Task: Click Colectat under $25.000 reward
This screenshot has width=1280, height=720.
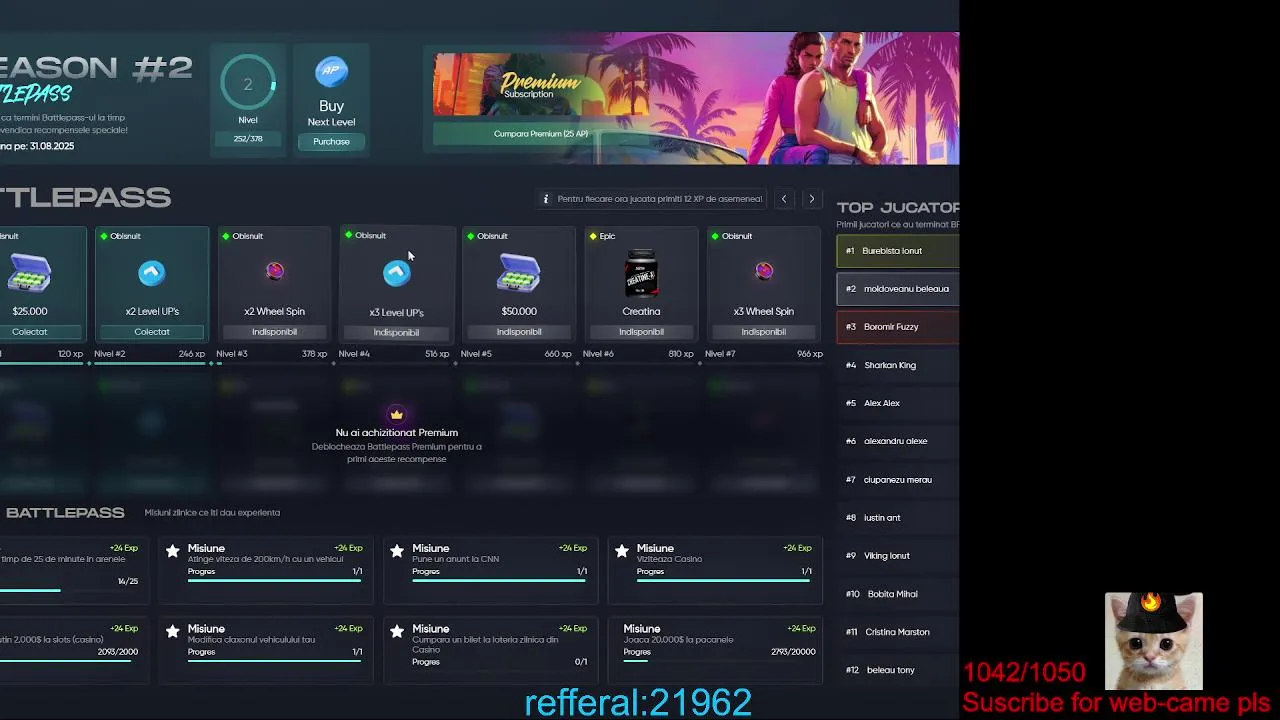Action: (30, 332)
